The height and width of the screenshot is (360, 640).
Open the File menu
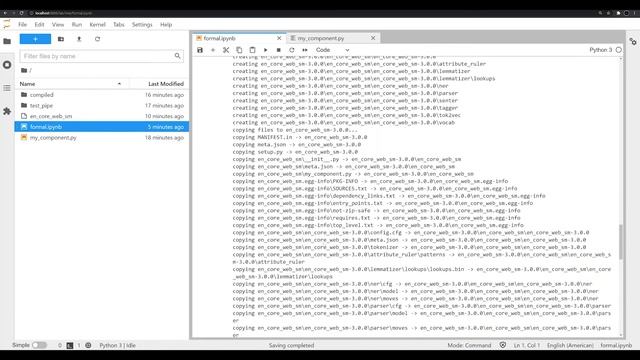pyautogui.click(x=22, y=24)
